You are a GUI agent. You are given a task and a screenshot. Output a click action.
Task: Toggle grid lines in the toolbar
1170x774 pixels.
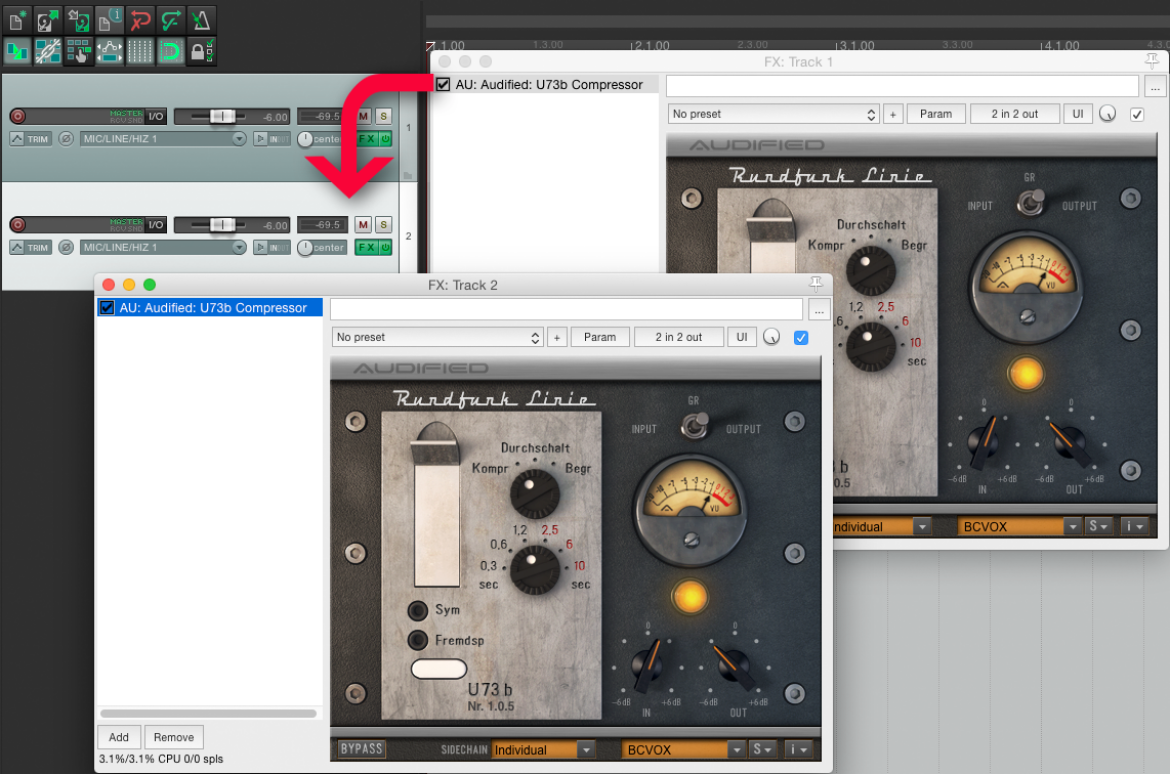point(140,52)
